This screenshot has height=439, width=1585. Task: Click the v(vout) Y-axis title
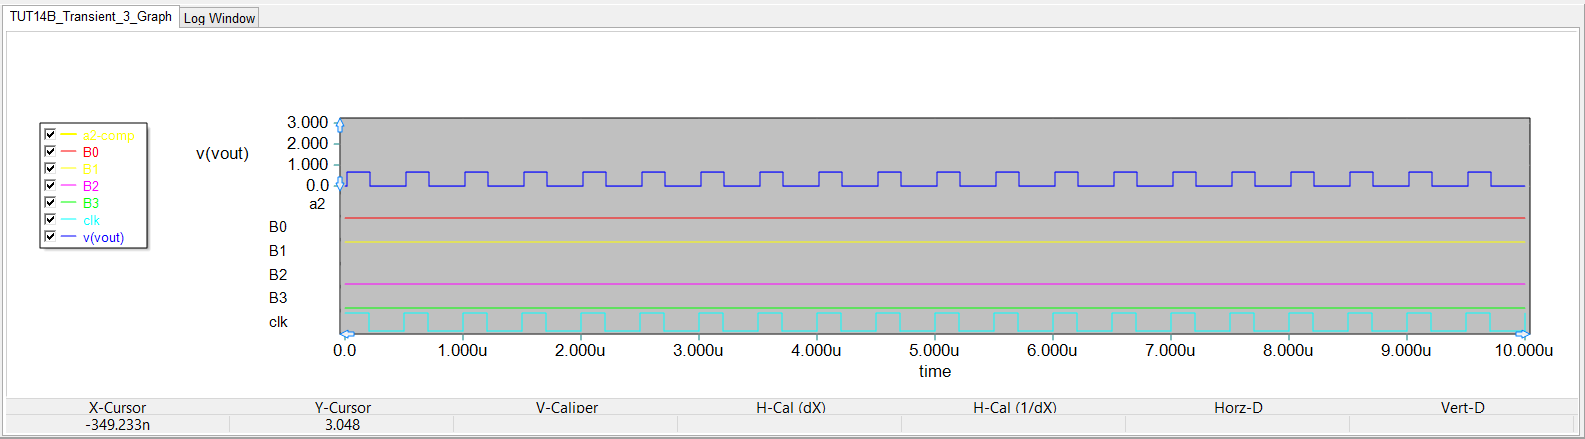(x=222, y=153)
